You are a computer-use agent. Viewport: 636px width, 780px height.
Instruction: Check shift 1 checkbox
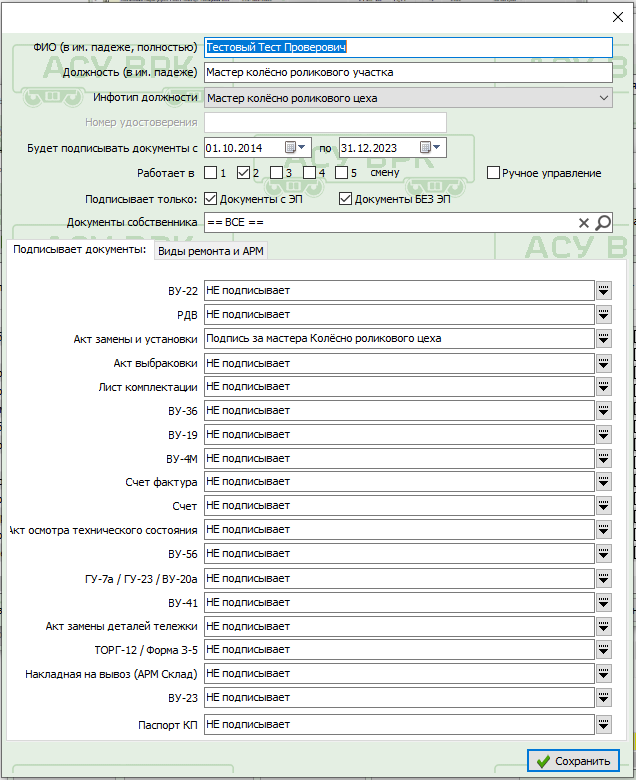(x=211, y=173)
